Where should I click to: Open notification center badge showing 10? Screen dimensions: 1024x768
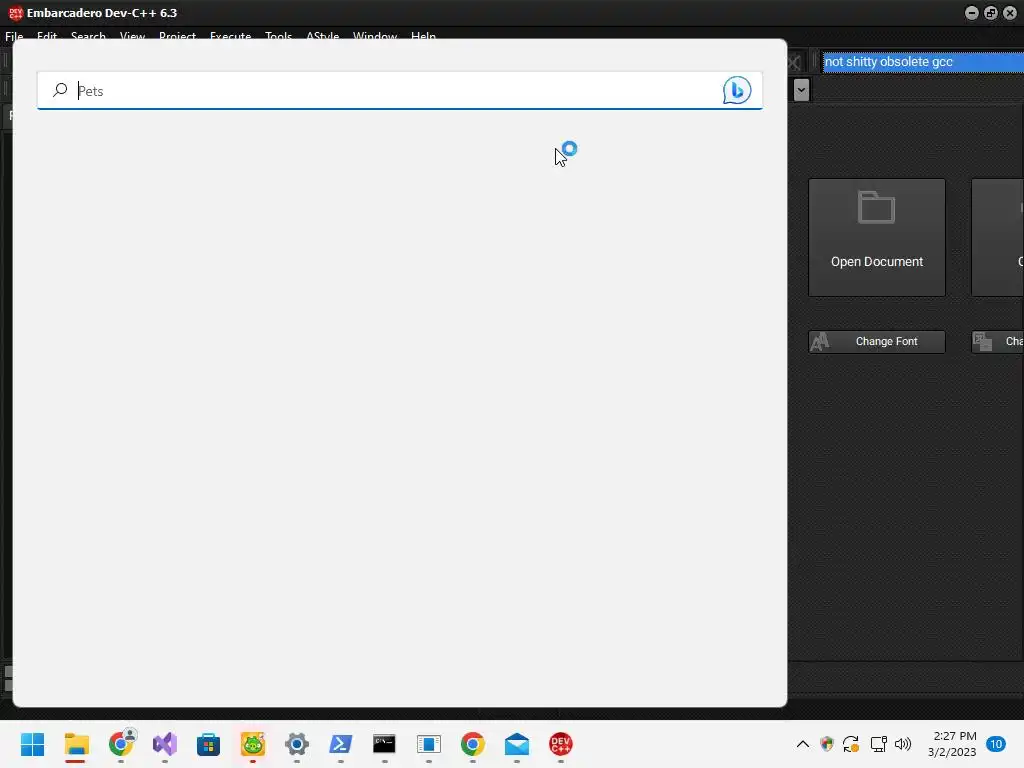(x=996, y=744)
